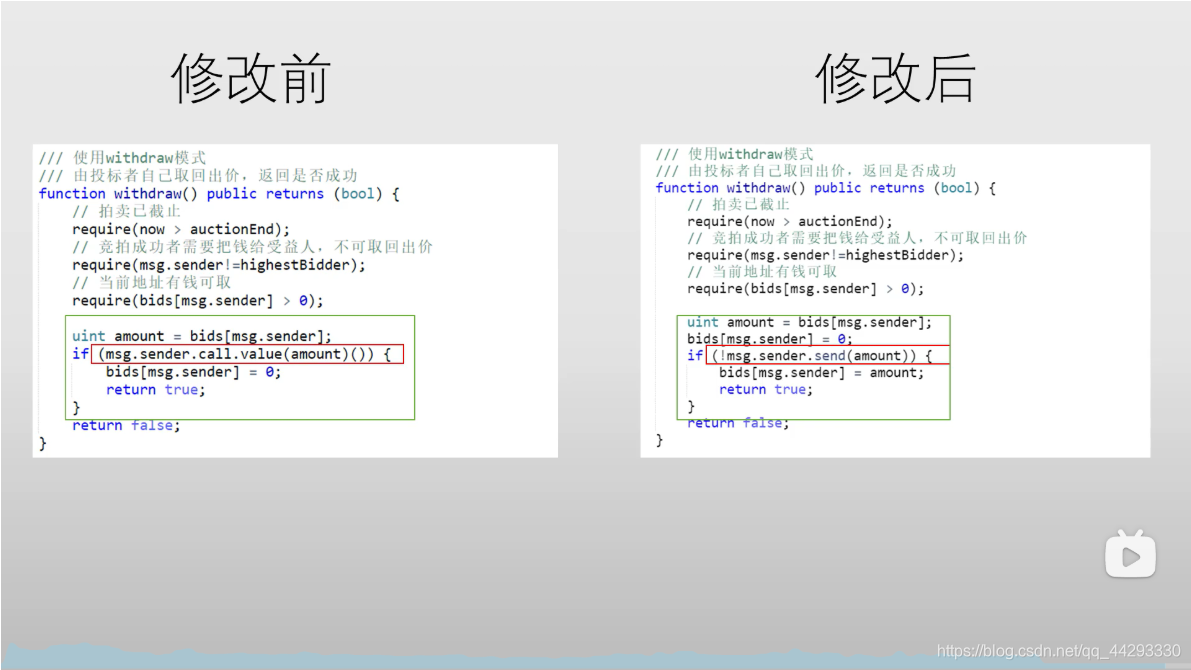The height and width of the screenshot is (670, 1191).
Task: Click "require(now > auctionEnd);" in 修改后 code
Action: 790,221
